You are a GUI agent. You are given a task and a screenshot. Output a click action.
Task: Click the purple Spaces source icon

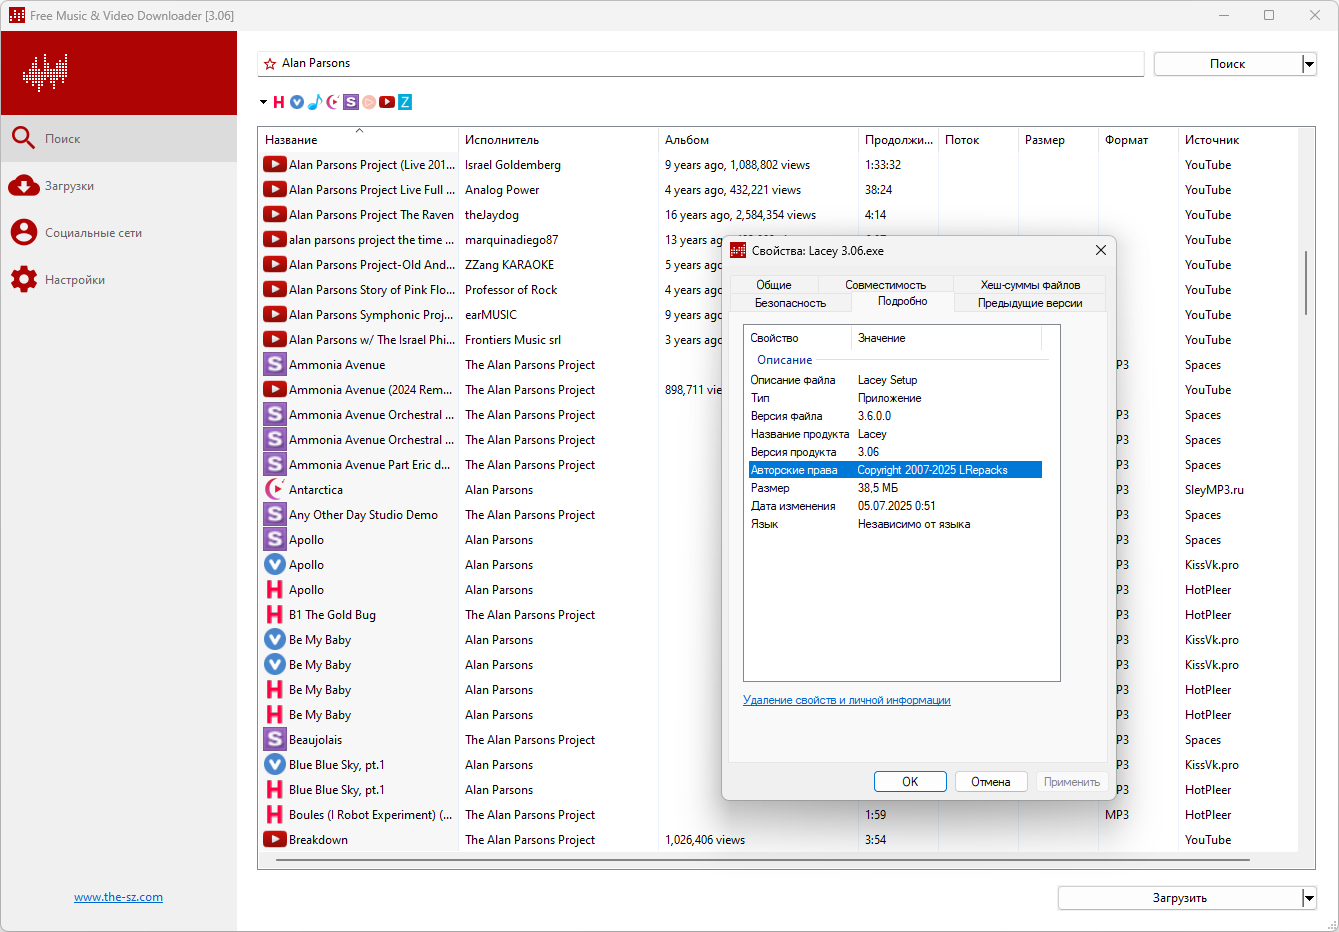click(351, 102)
